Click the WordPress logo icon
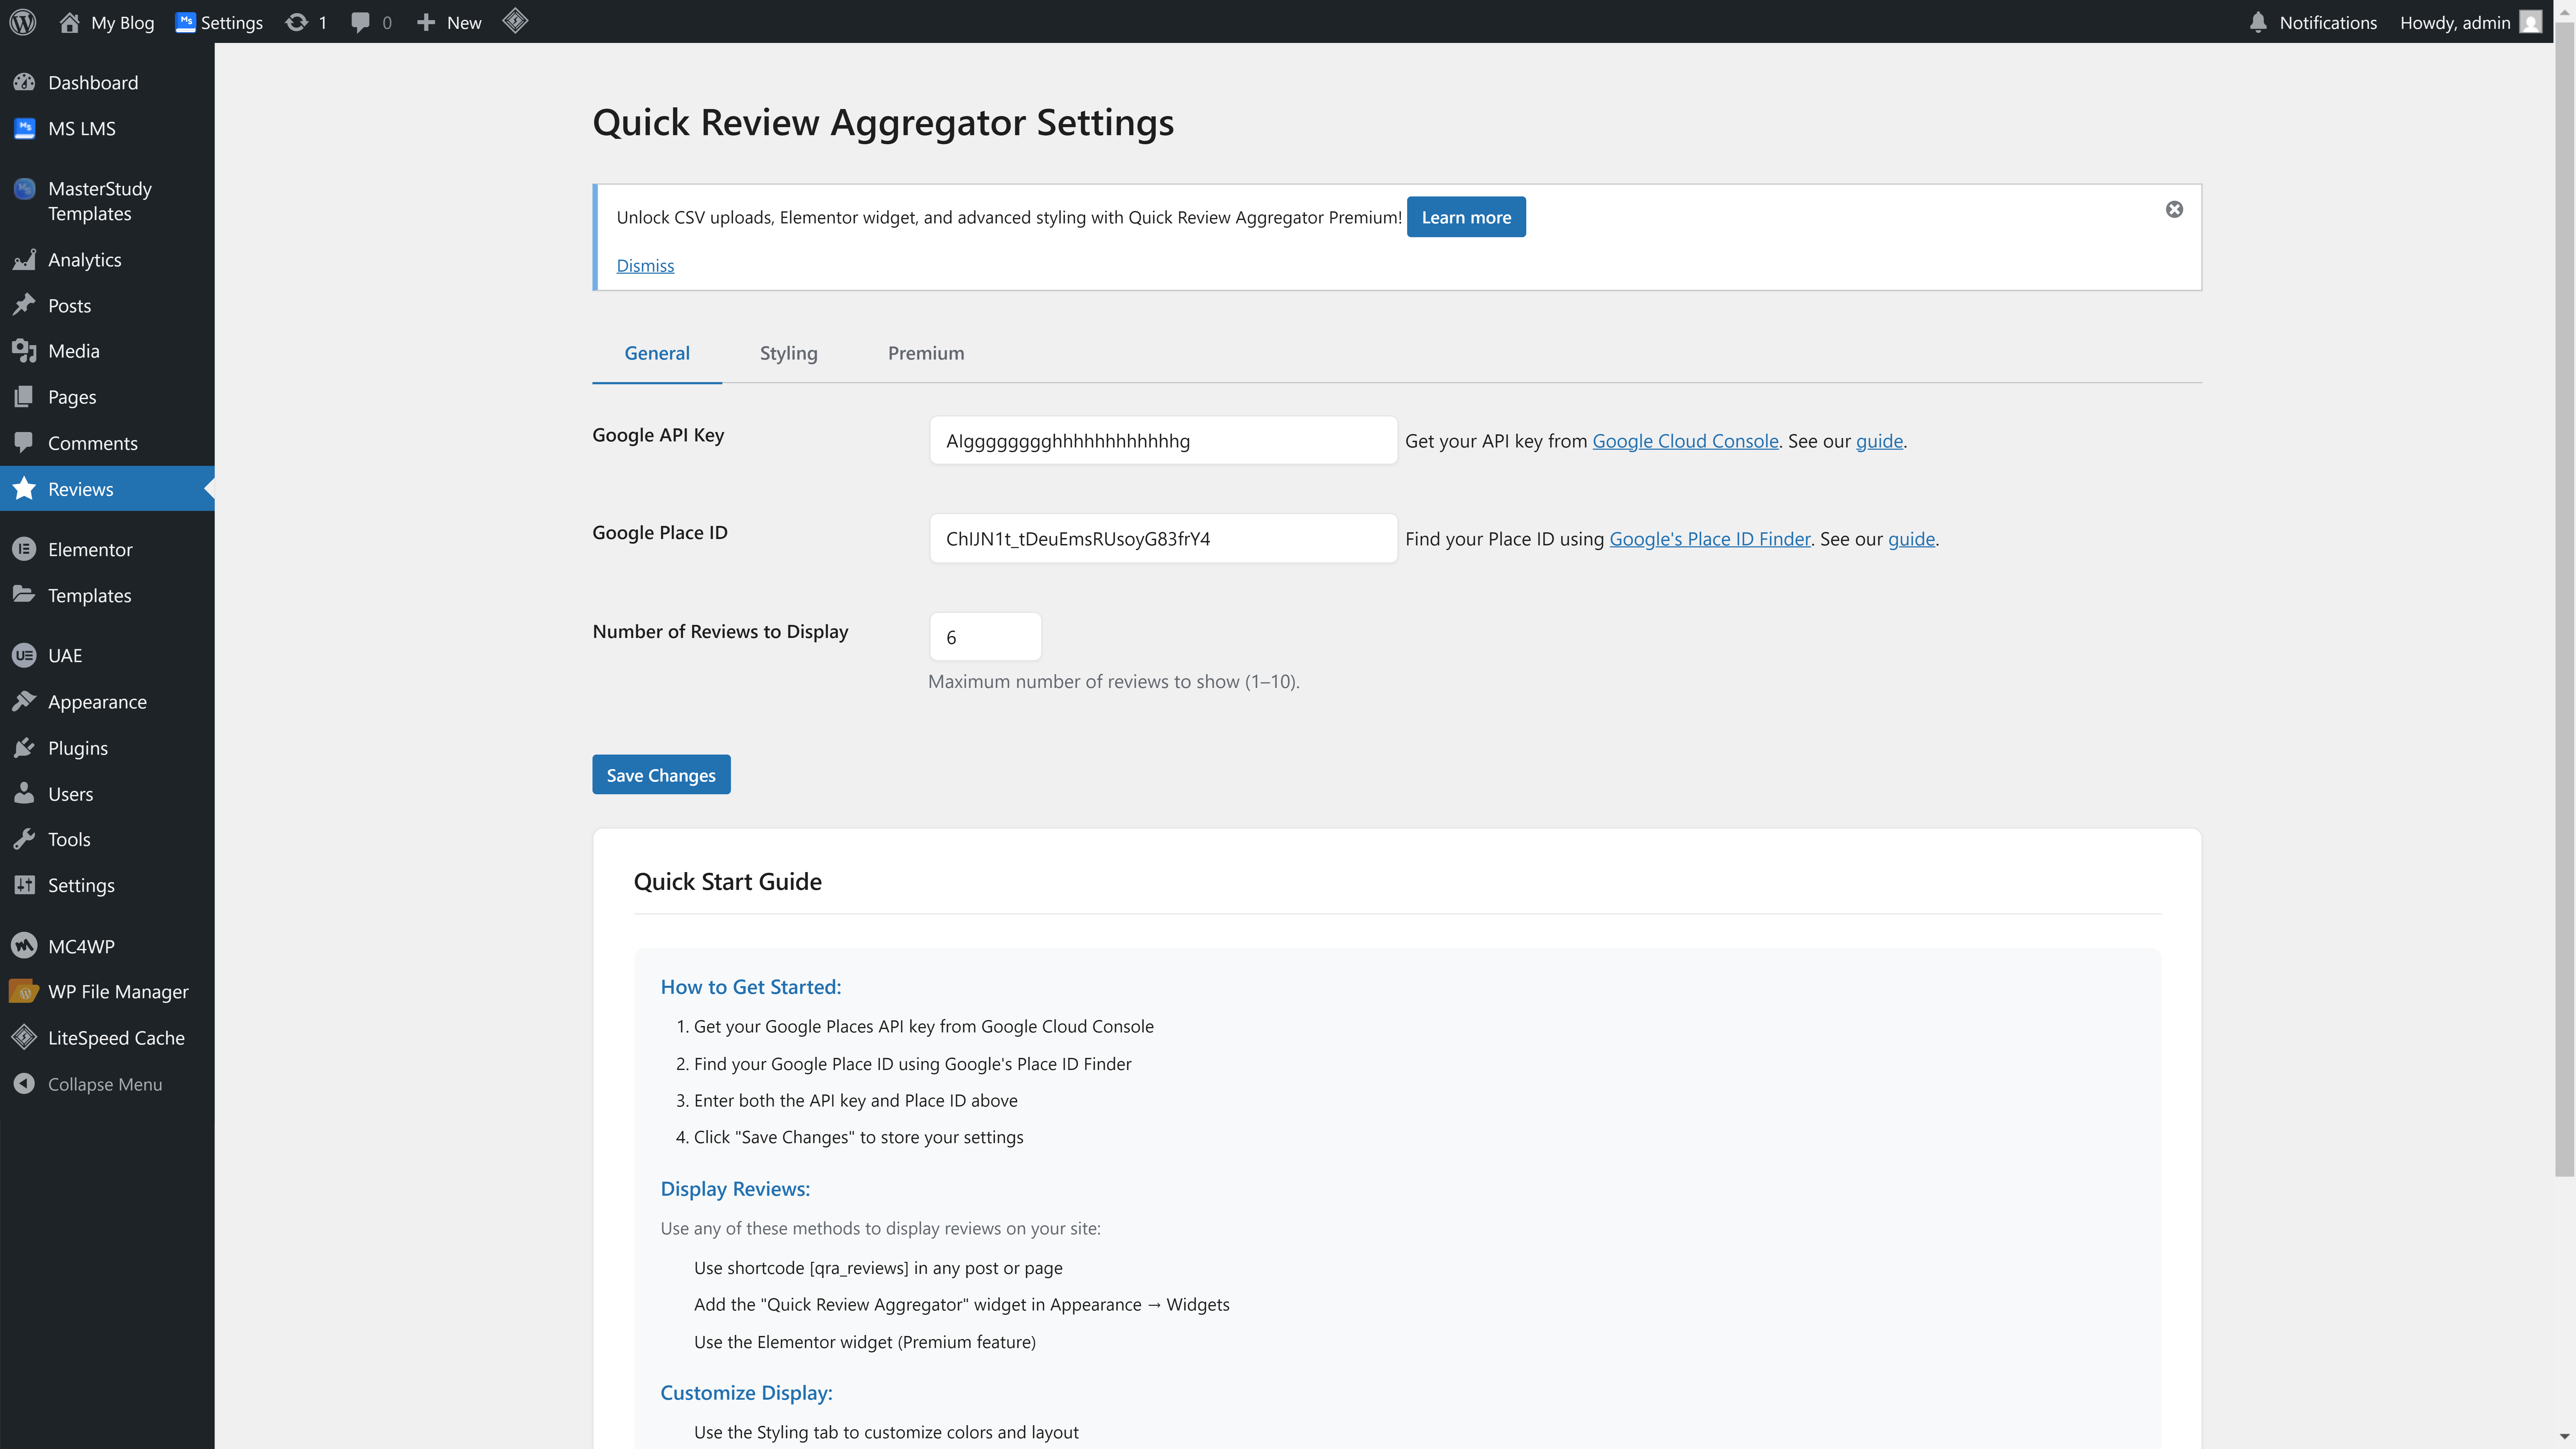Image resolution: width=2576 pixels, height=1449 pixels. point(23,22)
